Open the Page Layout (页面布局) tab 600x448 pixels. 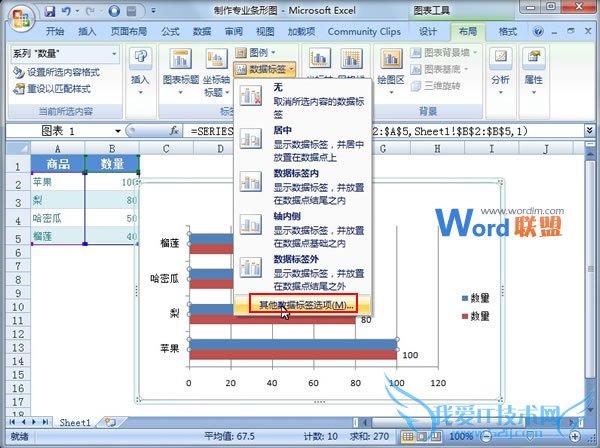pos(129,31)
